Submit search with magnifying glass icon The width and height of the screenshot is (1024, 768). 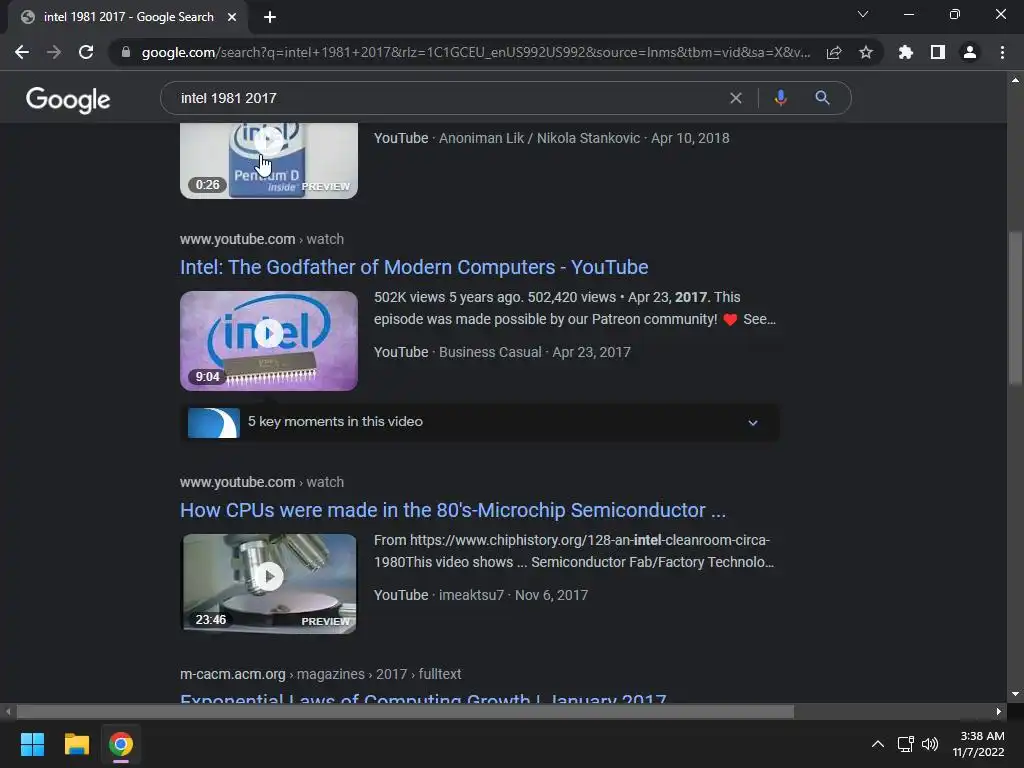(x=822, y=98)
